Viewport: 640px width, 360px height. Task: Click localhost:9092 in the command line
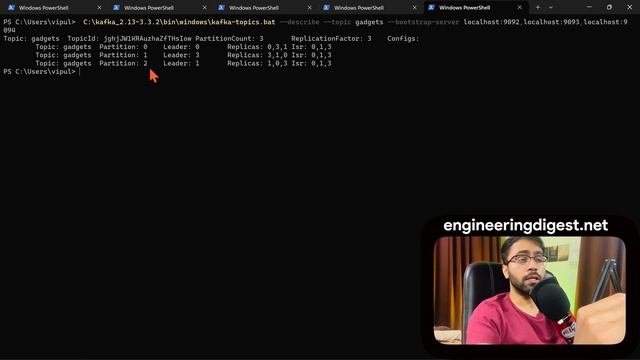[491, 22]
